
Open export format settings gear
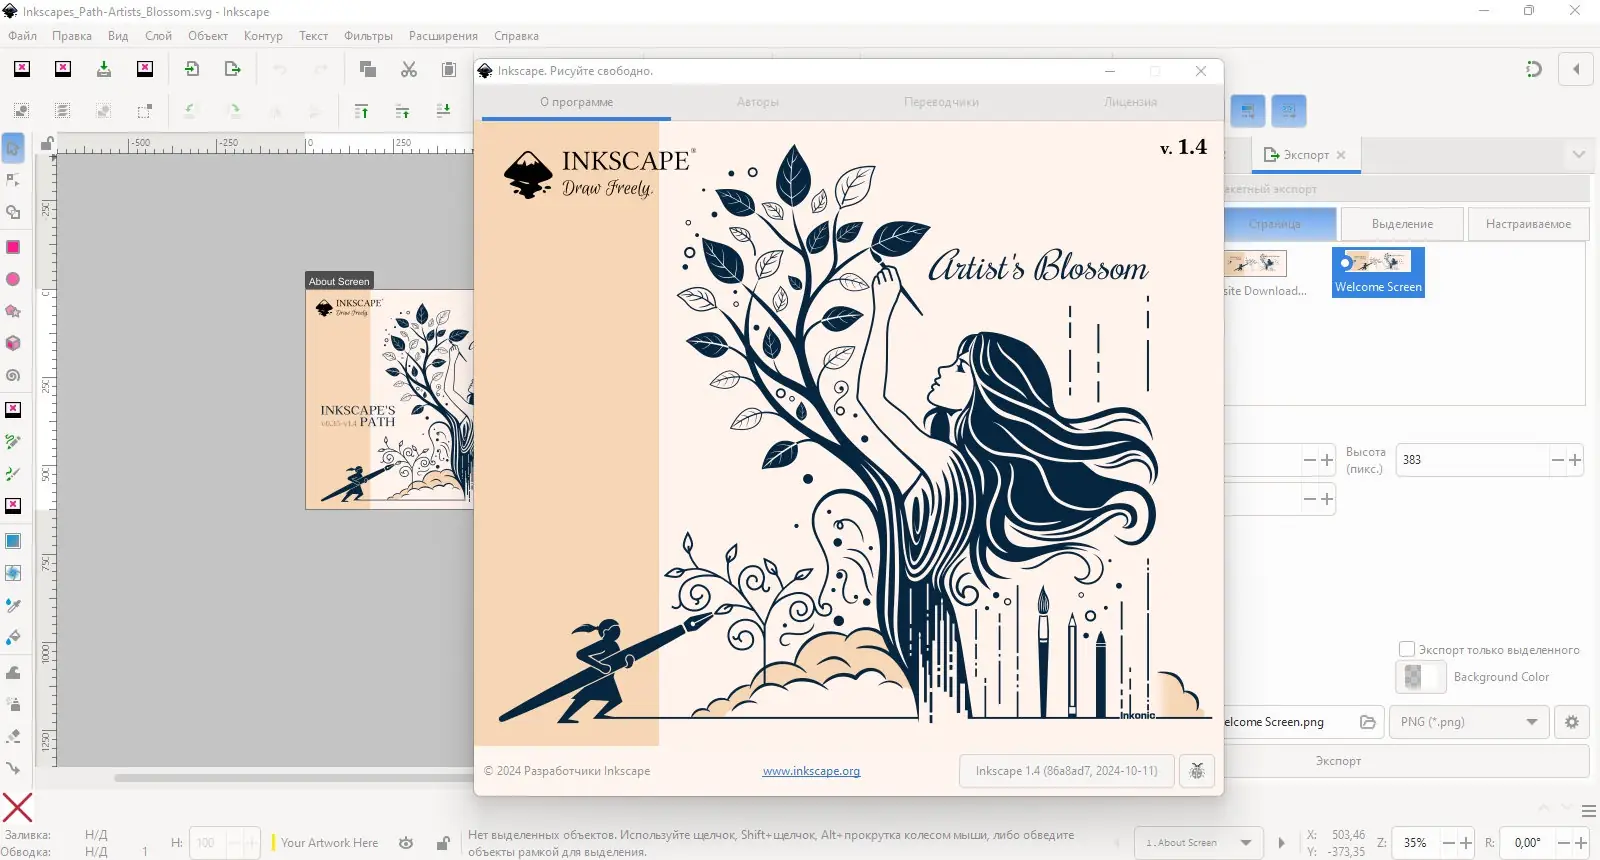[x=1572, y=722]
